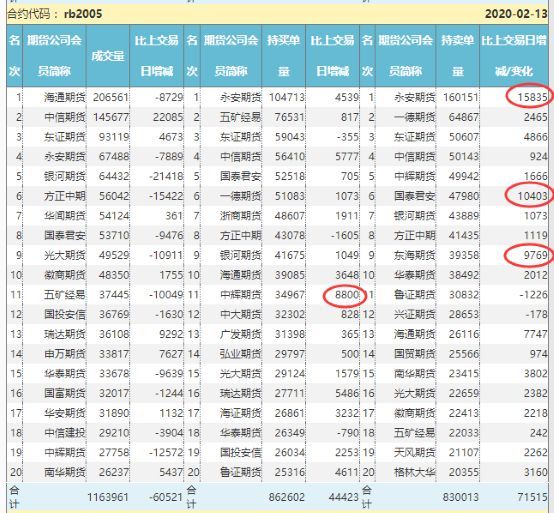
Task: Click short position change -1226
Action: coord(533,295)
